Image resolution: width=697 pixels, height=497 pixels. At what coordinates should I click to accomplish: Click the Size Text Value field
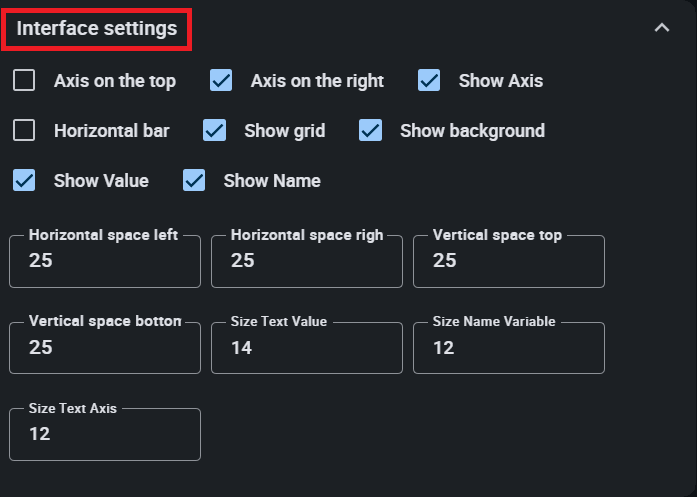tap(307, 348)
